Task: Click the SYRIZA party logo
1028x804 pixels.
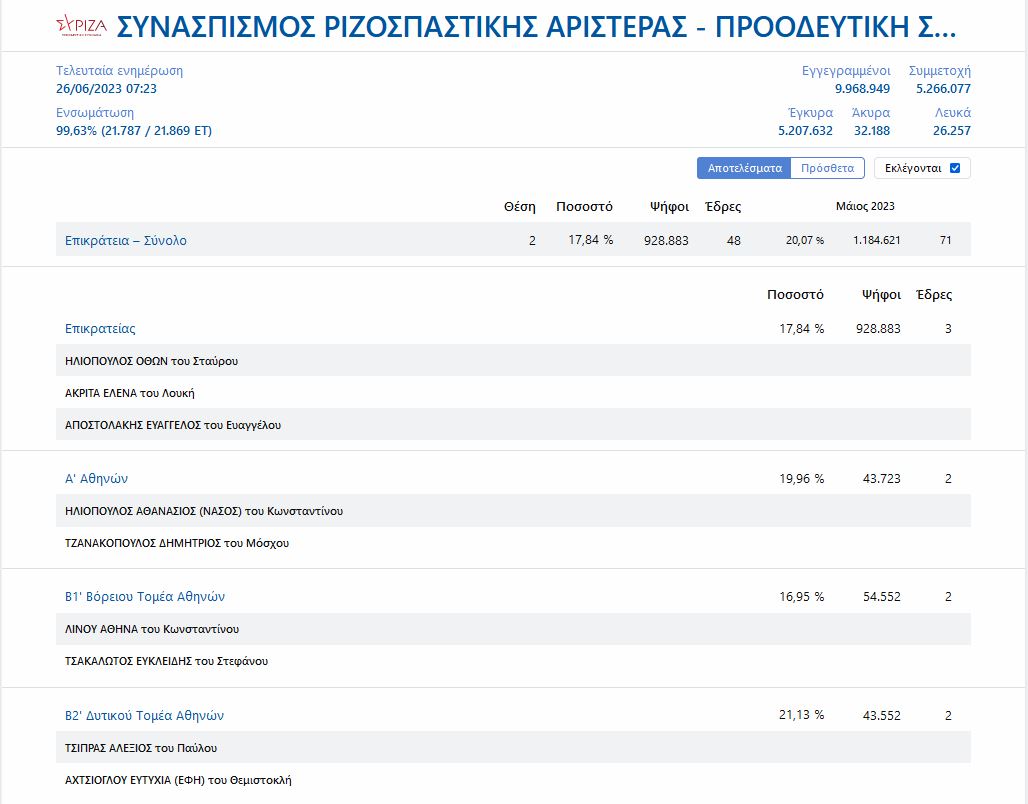Action: [x=81, y=26]
